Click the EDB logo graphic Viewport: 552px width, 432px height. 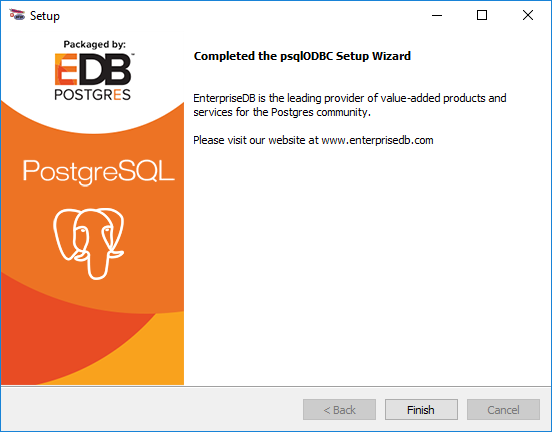tap(94, 69)
